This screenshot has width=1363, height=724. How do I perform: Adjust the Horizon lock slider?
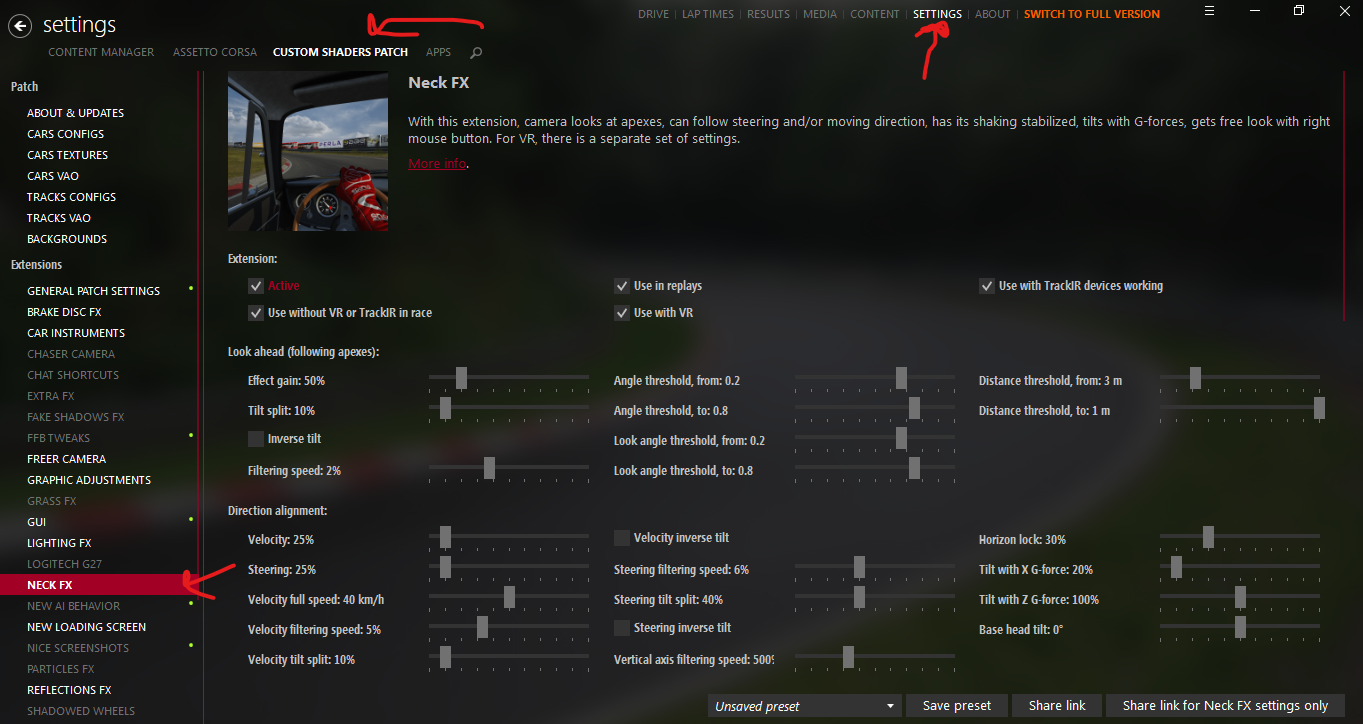[x=1208, y=537]
